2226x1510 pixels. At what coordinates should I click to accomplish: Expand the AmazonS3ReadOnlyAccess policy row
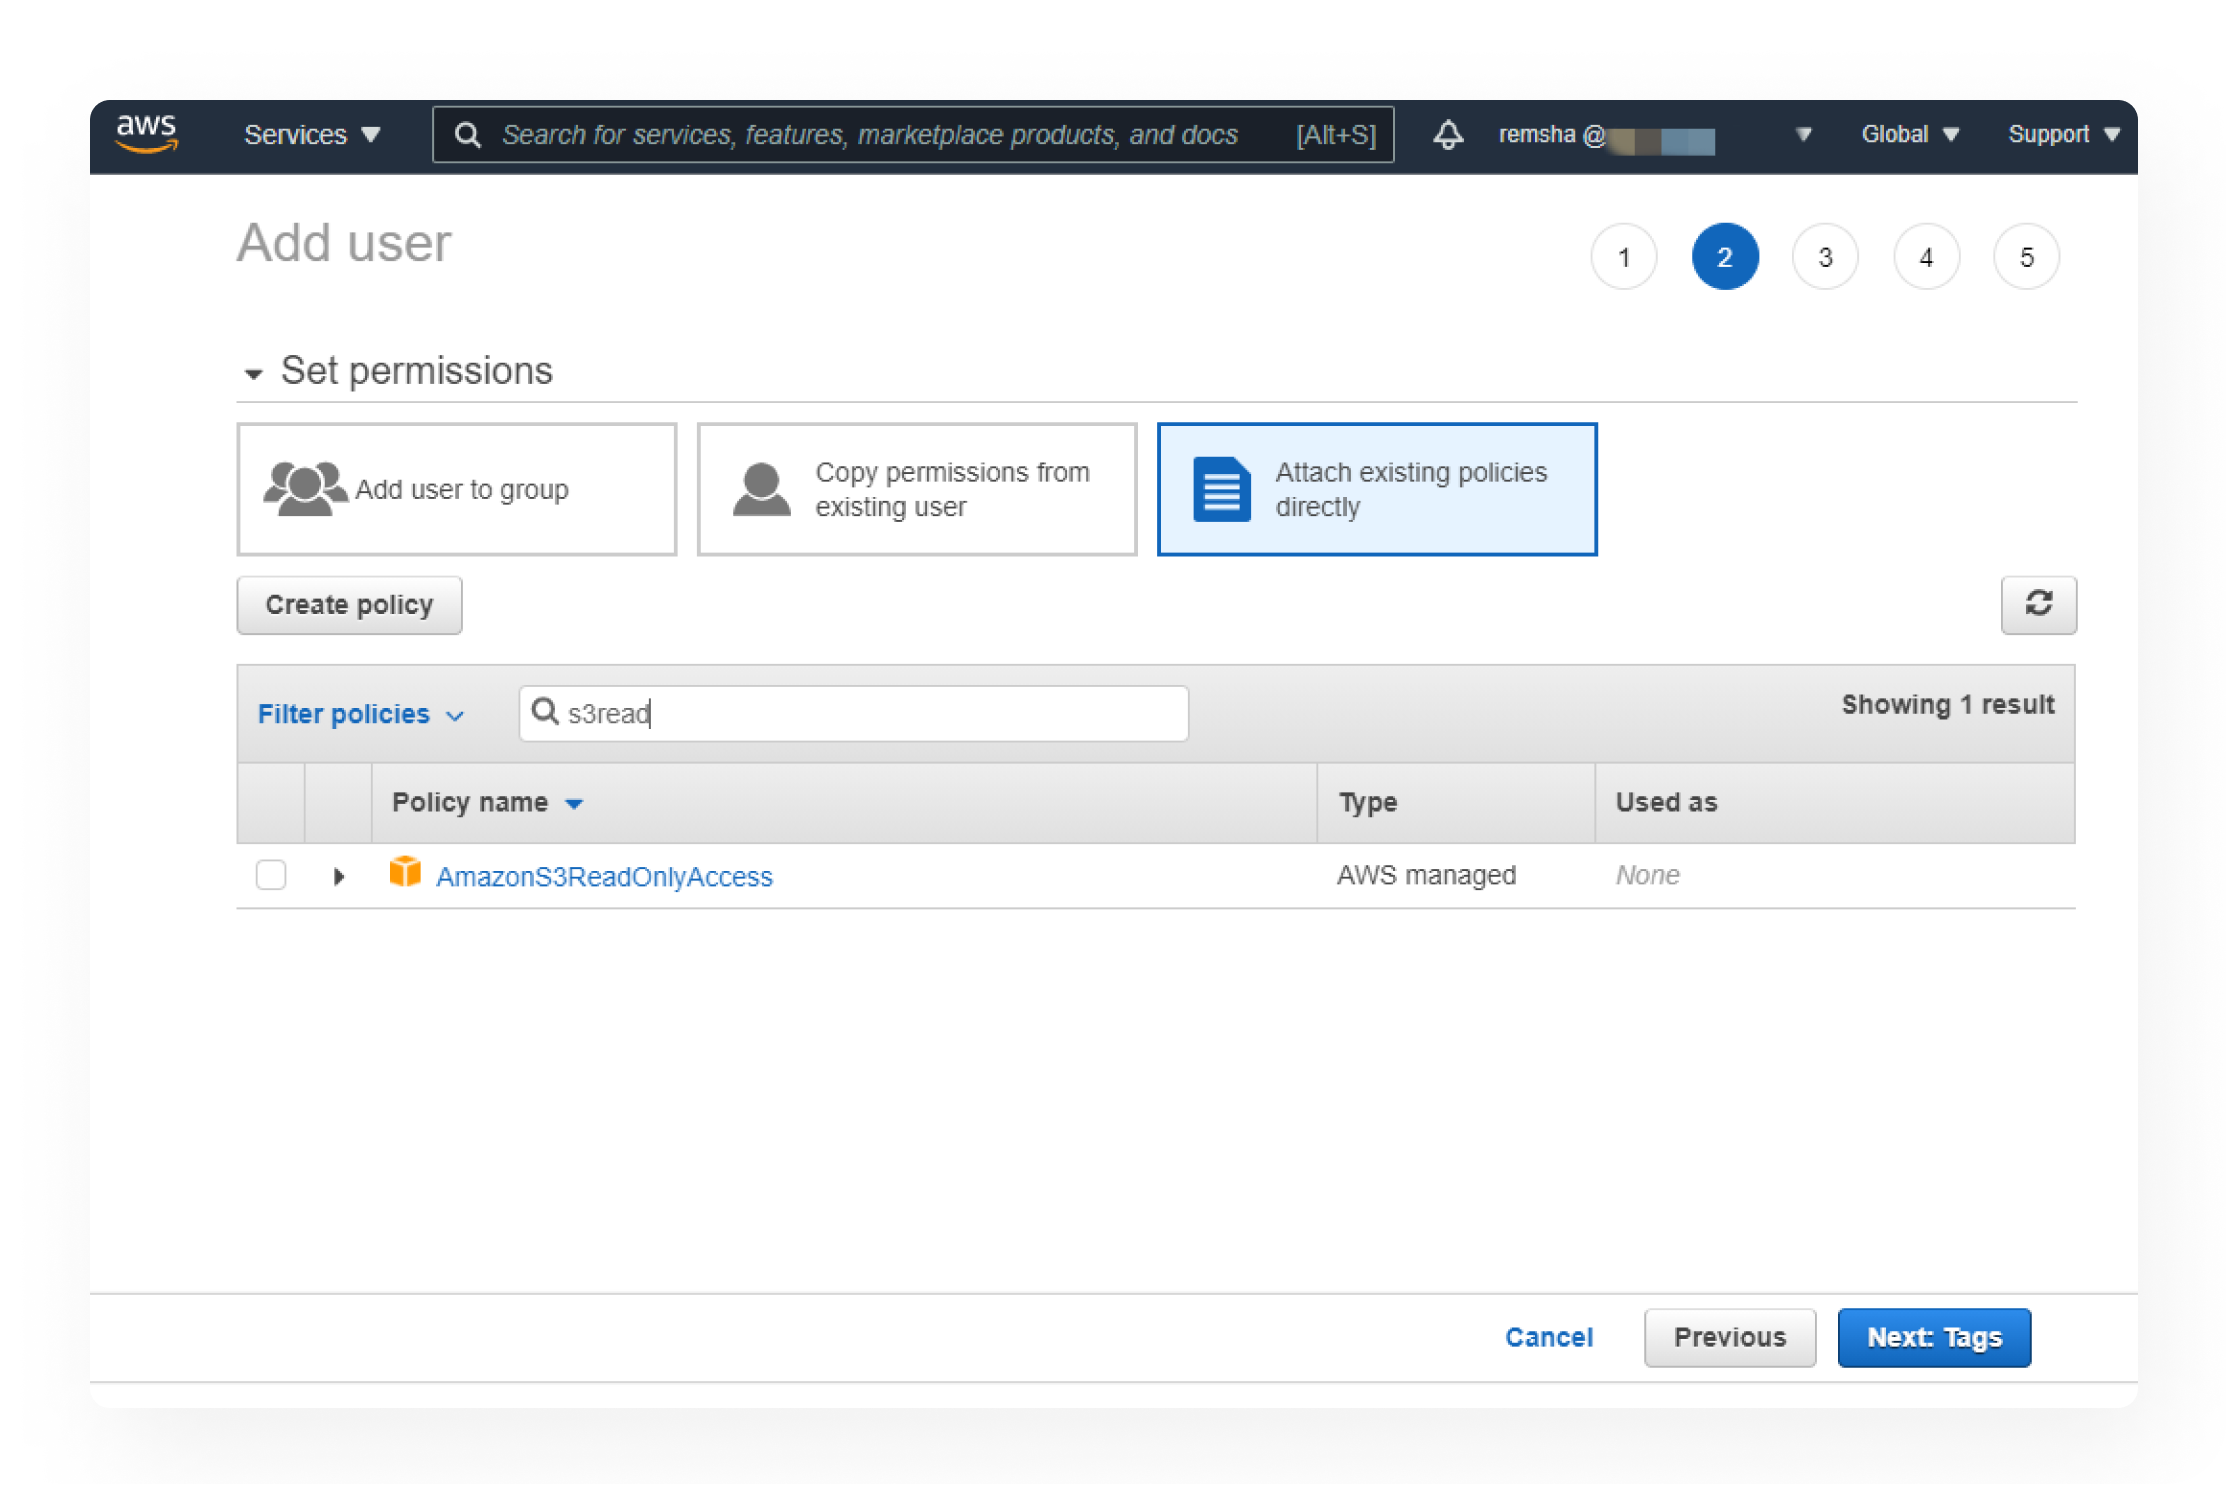tap(339, 876)
